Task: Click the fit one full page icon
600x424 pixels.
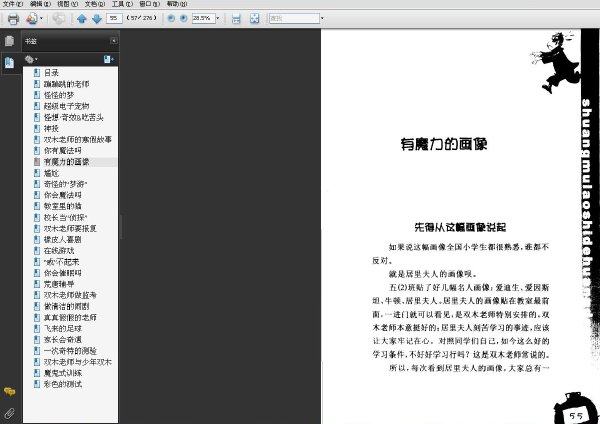Action: tap(254, 18)
